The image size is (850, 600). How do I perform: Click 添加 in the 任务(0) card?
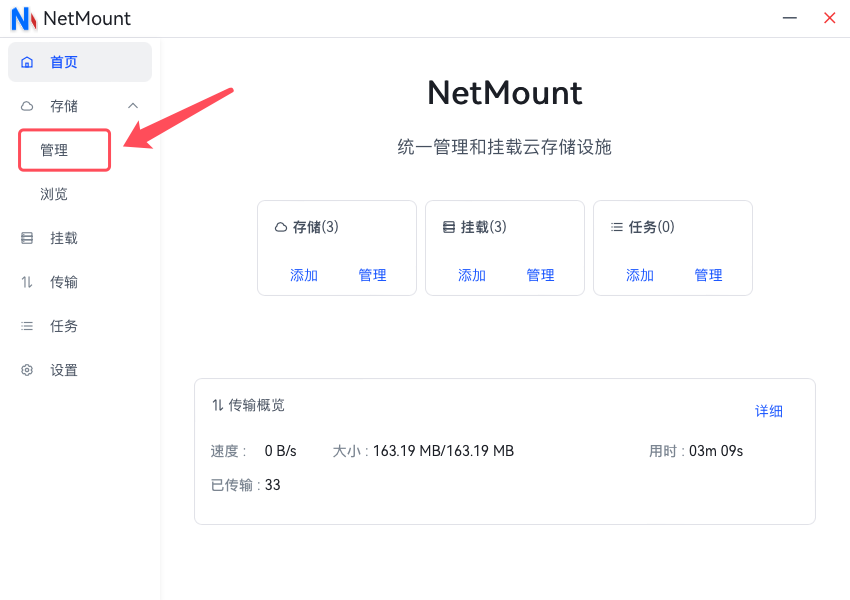pos(640,275)
